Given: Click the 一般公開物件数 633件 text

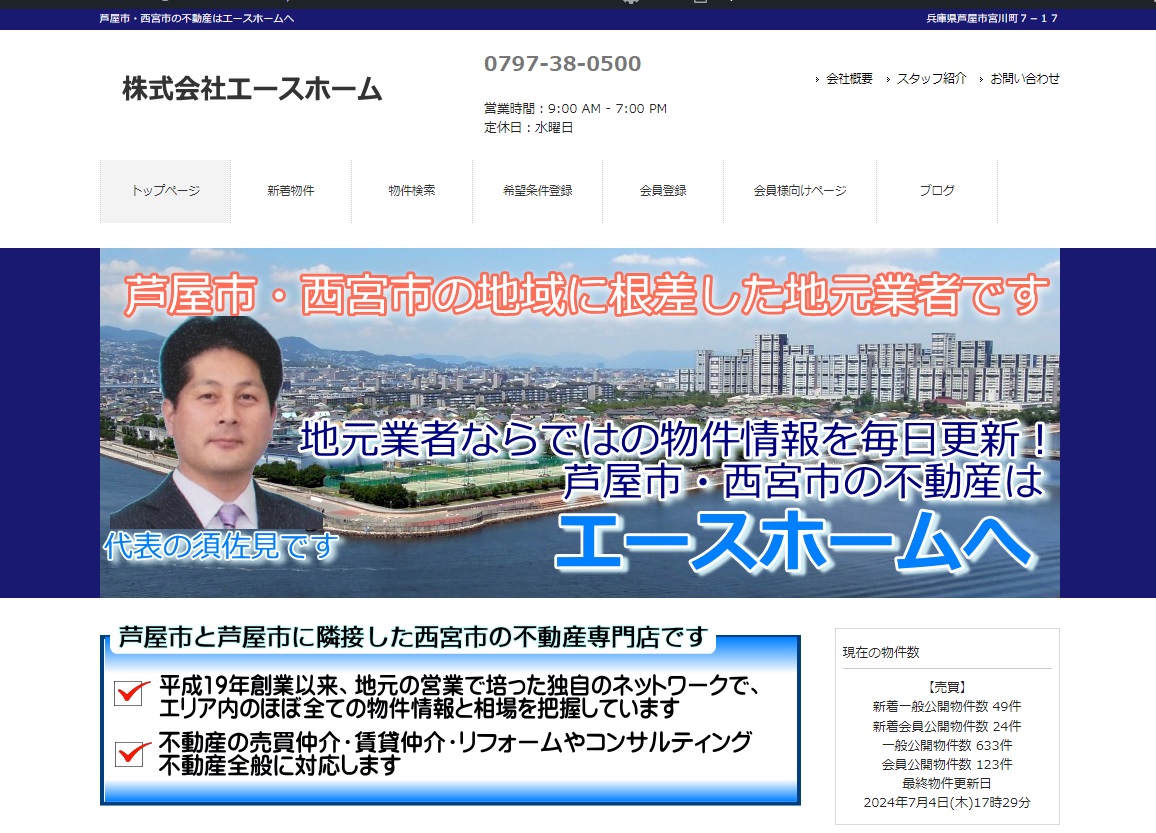Looking at the screenshot, I should point(947,745).
